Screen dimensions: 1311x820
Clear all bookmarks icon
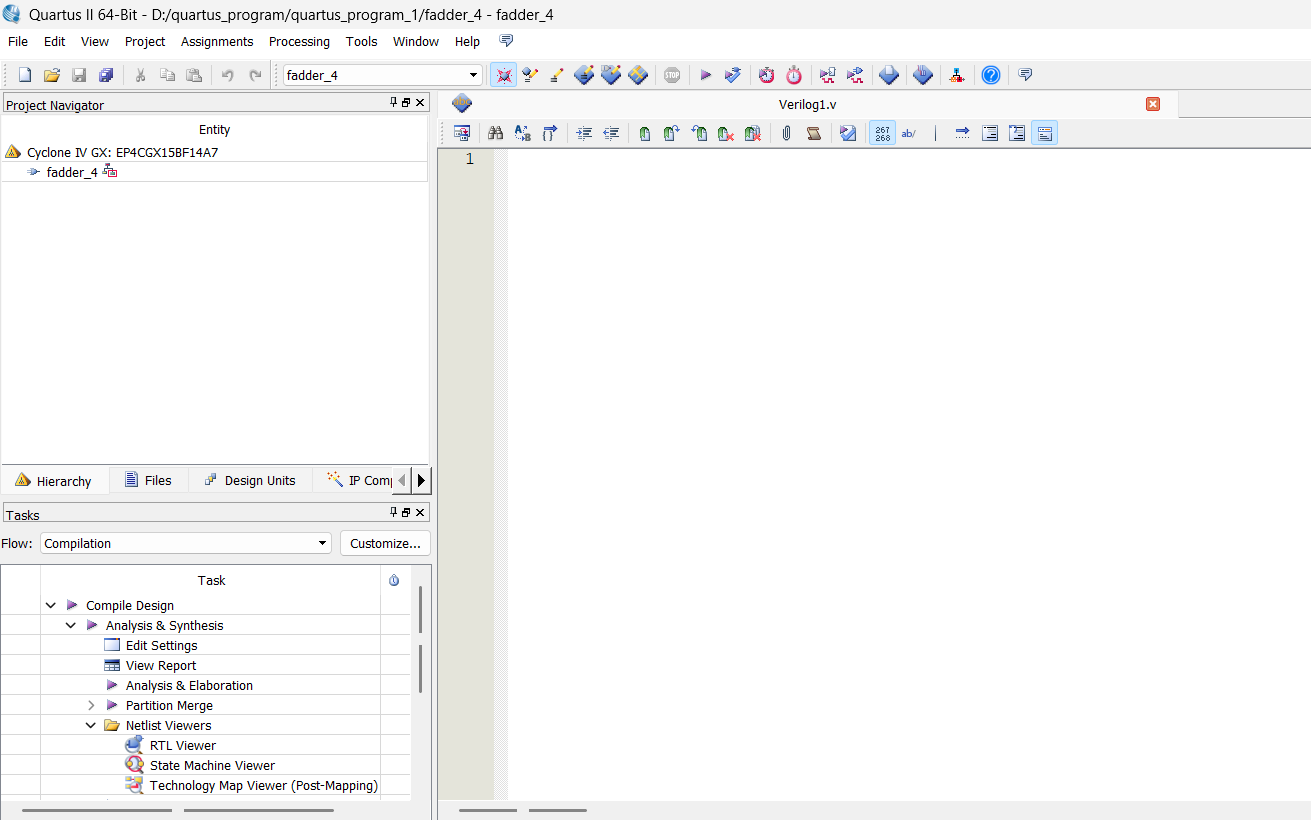753,133
